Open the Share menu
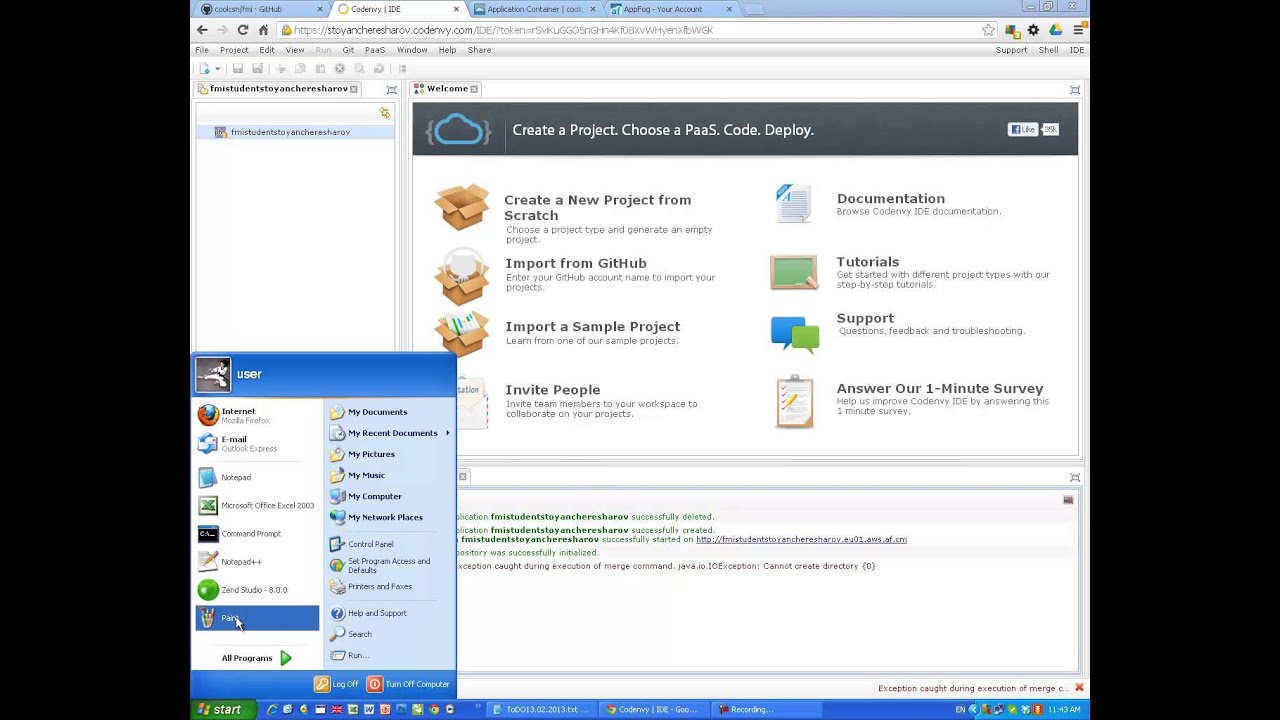 click(x=479, y=50)
